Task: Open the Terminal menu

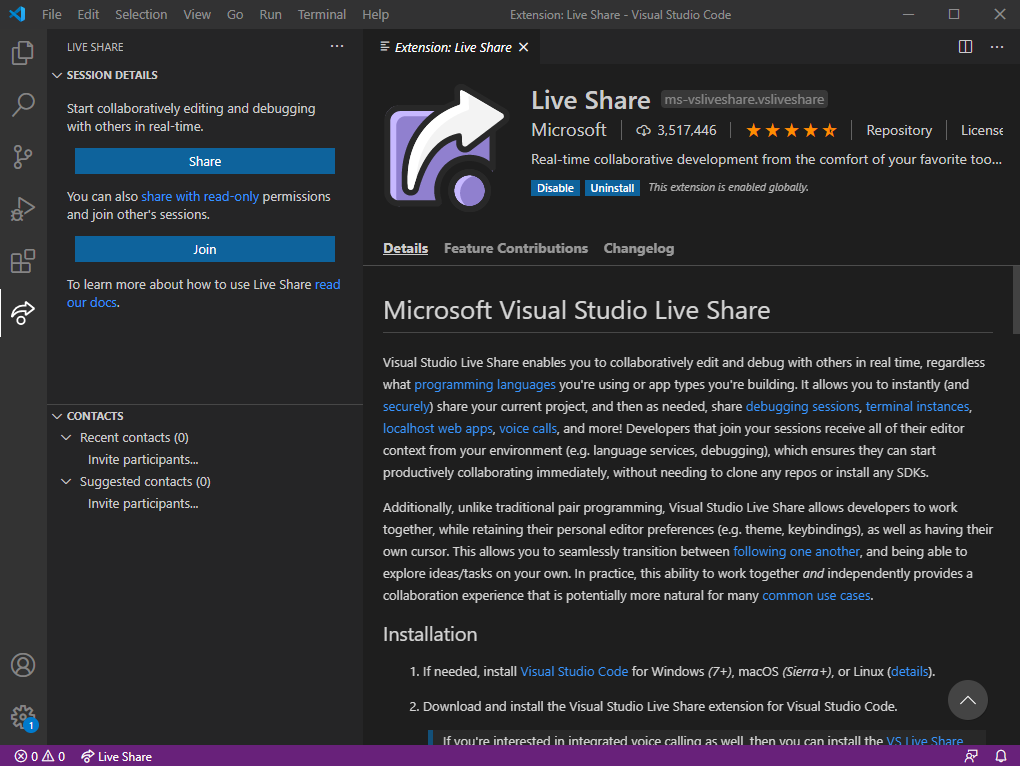Action: [321, 14]
